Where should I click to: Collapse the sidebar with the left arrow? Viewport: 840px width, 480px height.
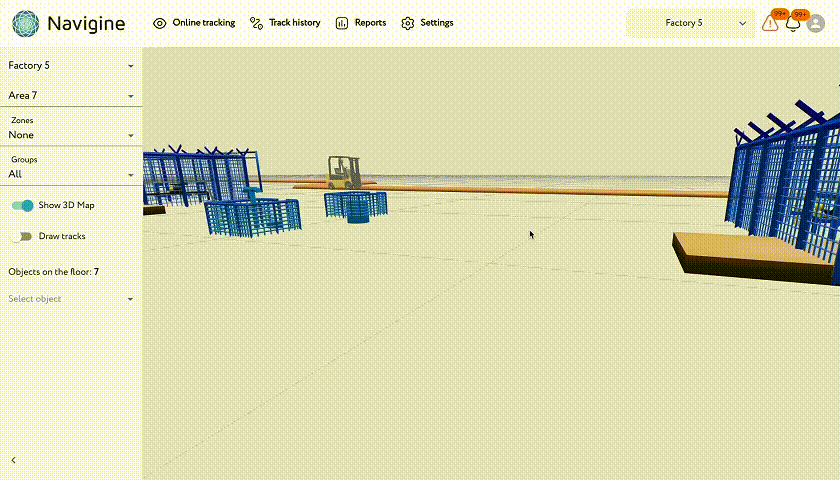pyautogui.click(x=13, y=460)
